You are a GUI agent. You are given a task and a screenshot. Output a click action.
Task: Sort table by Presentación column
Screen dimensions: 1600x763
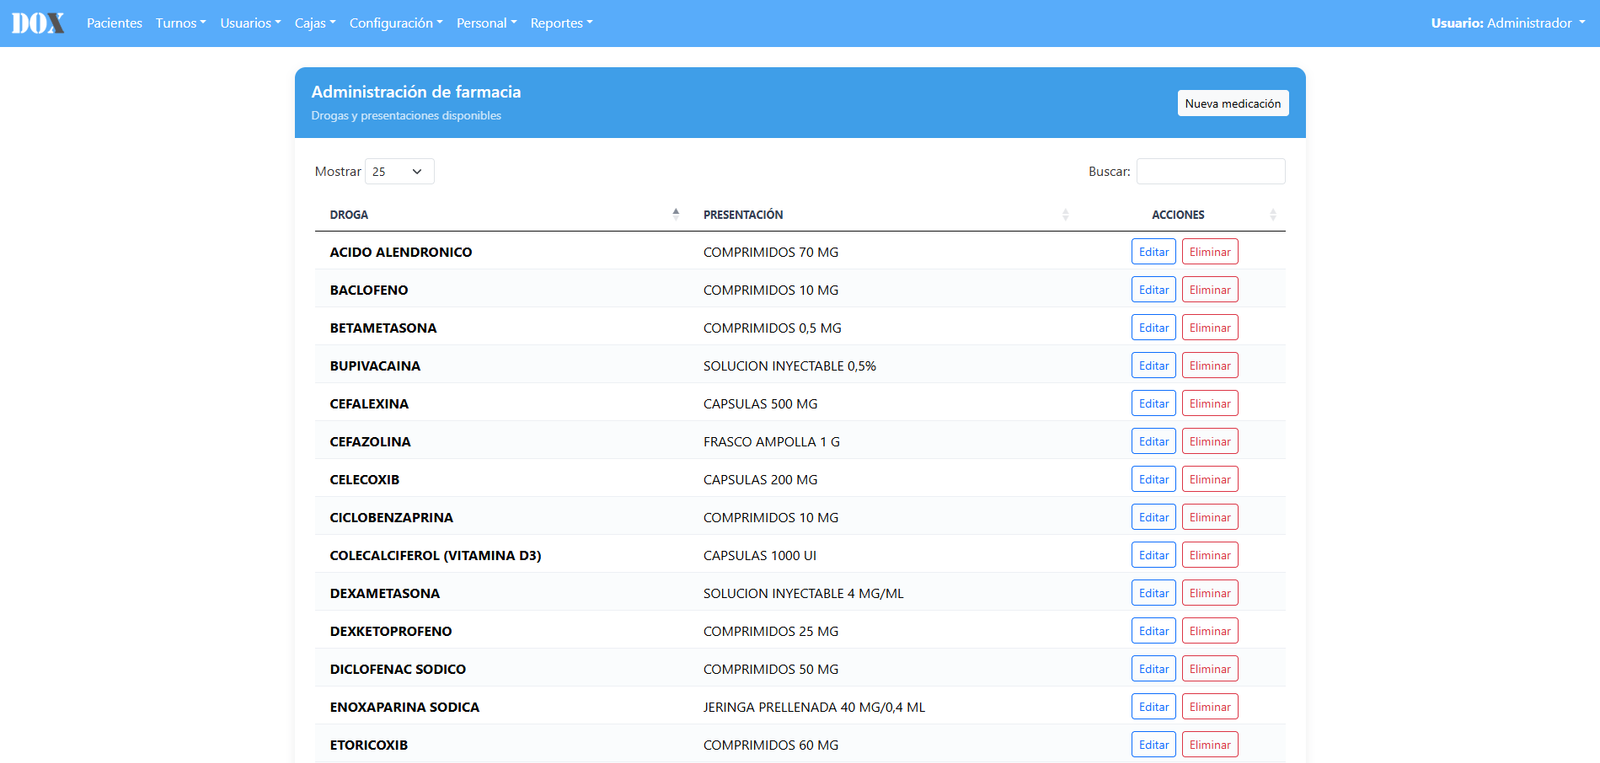[x=883, y=215]
